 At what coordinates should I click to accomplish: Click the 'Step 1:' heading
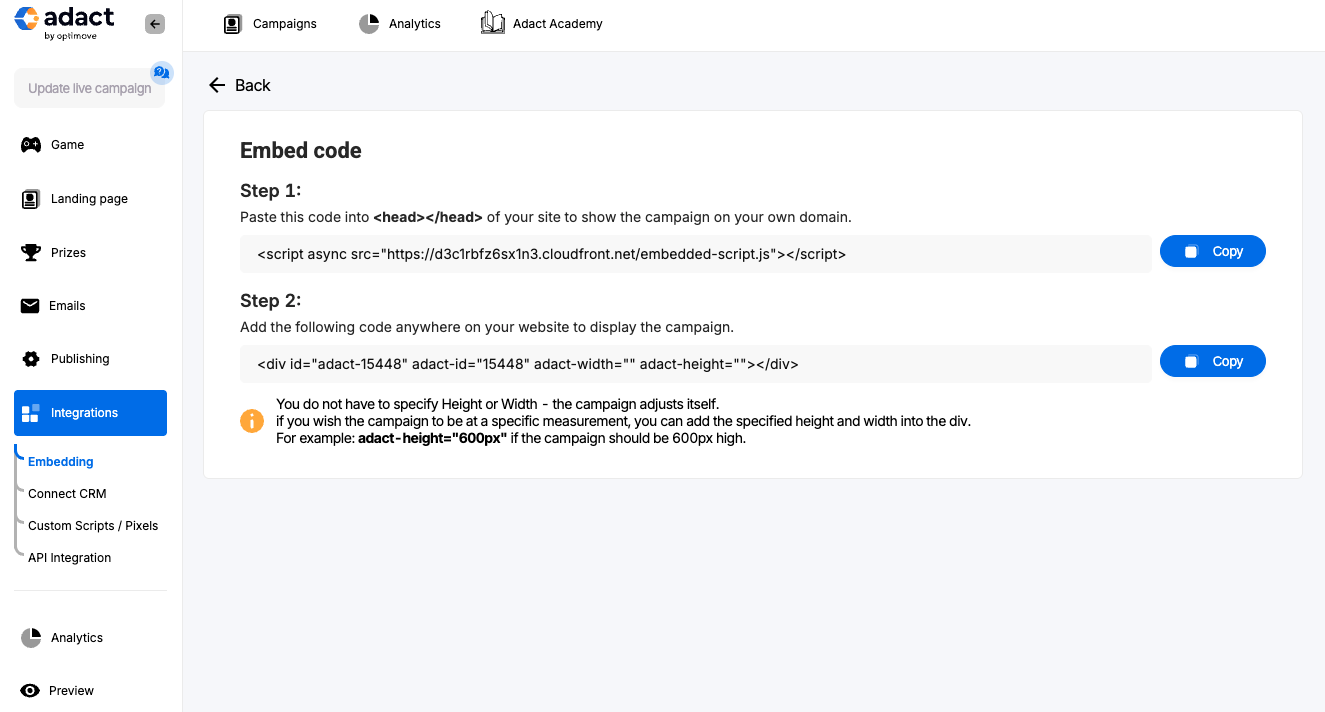[271, 191]
